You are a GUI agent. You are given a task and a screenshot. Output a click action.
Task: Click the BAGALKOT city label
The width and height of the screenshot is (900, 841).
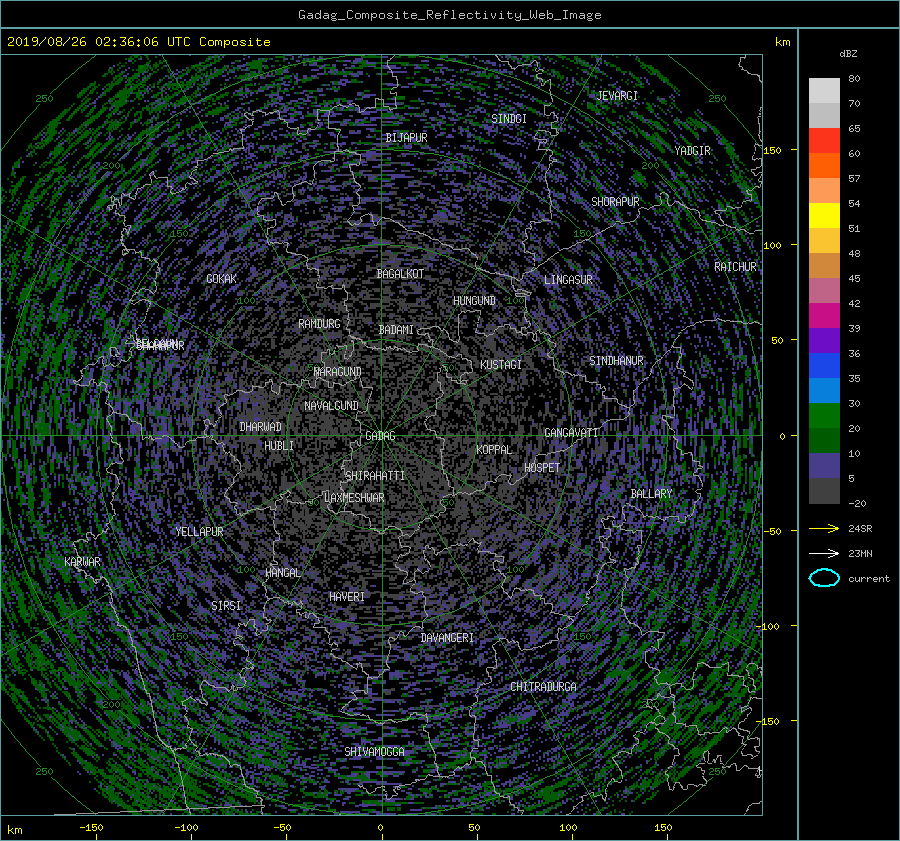400,274
